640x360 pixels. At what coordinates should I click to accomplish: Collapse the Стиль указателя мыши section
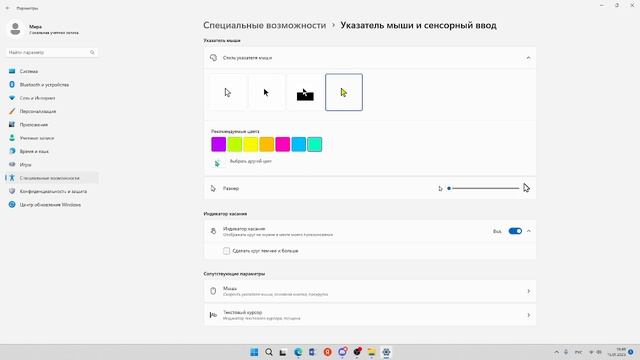click(528, 58)
